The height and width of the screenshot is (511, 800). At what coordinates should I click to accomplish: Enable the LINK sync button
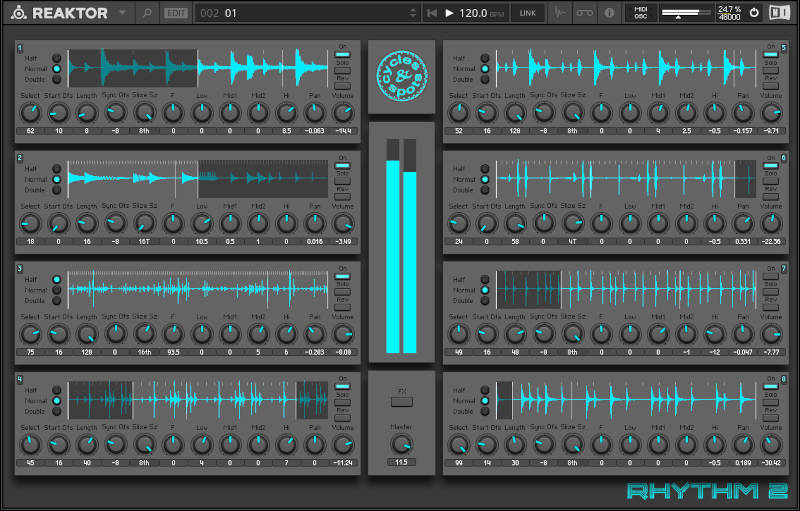pos(525,13)
